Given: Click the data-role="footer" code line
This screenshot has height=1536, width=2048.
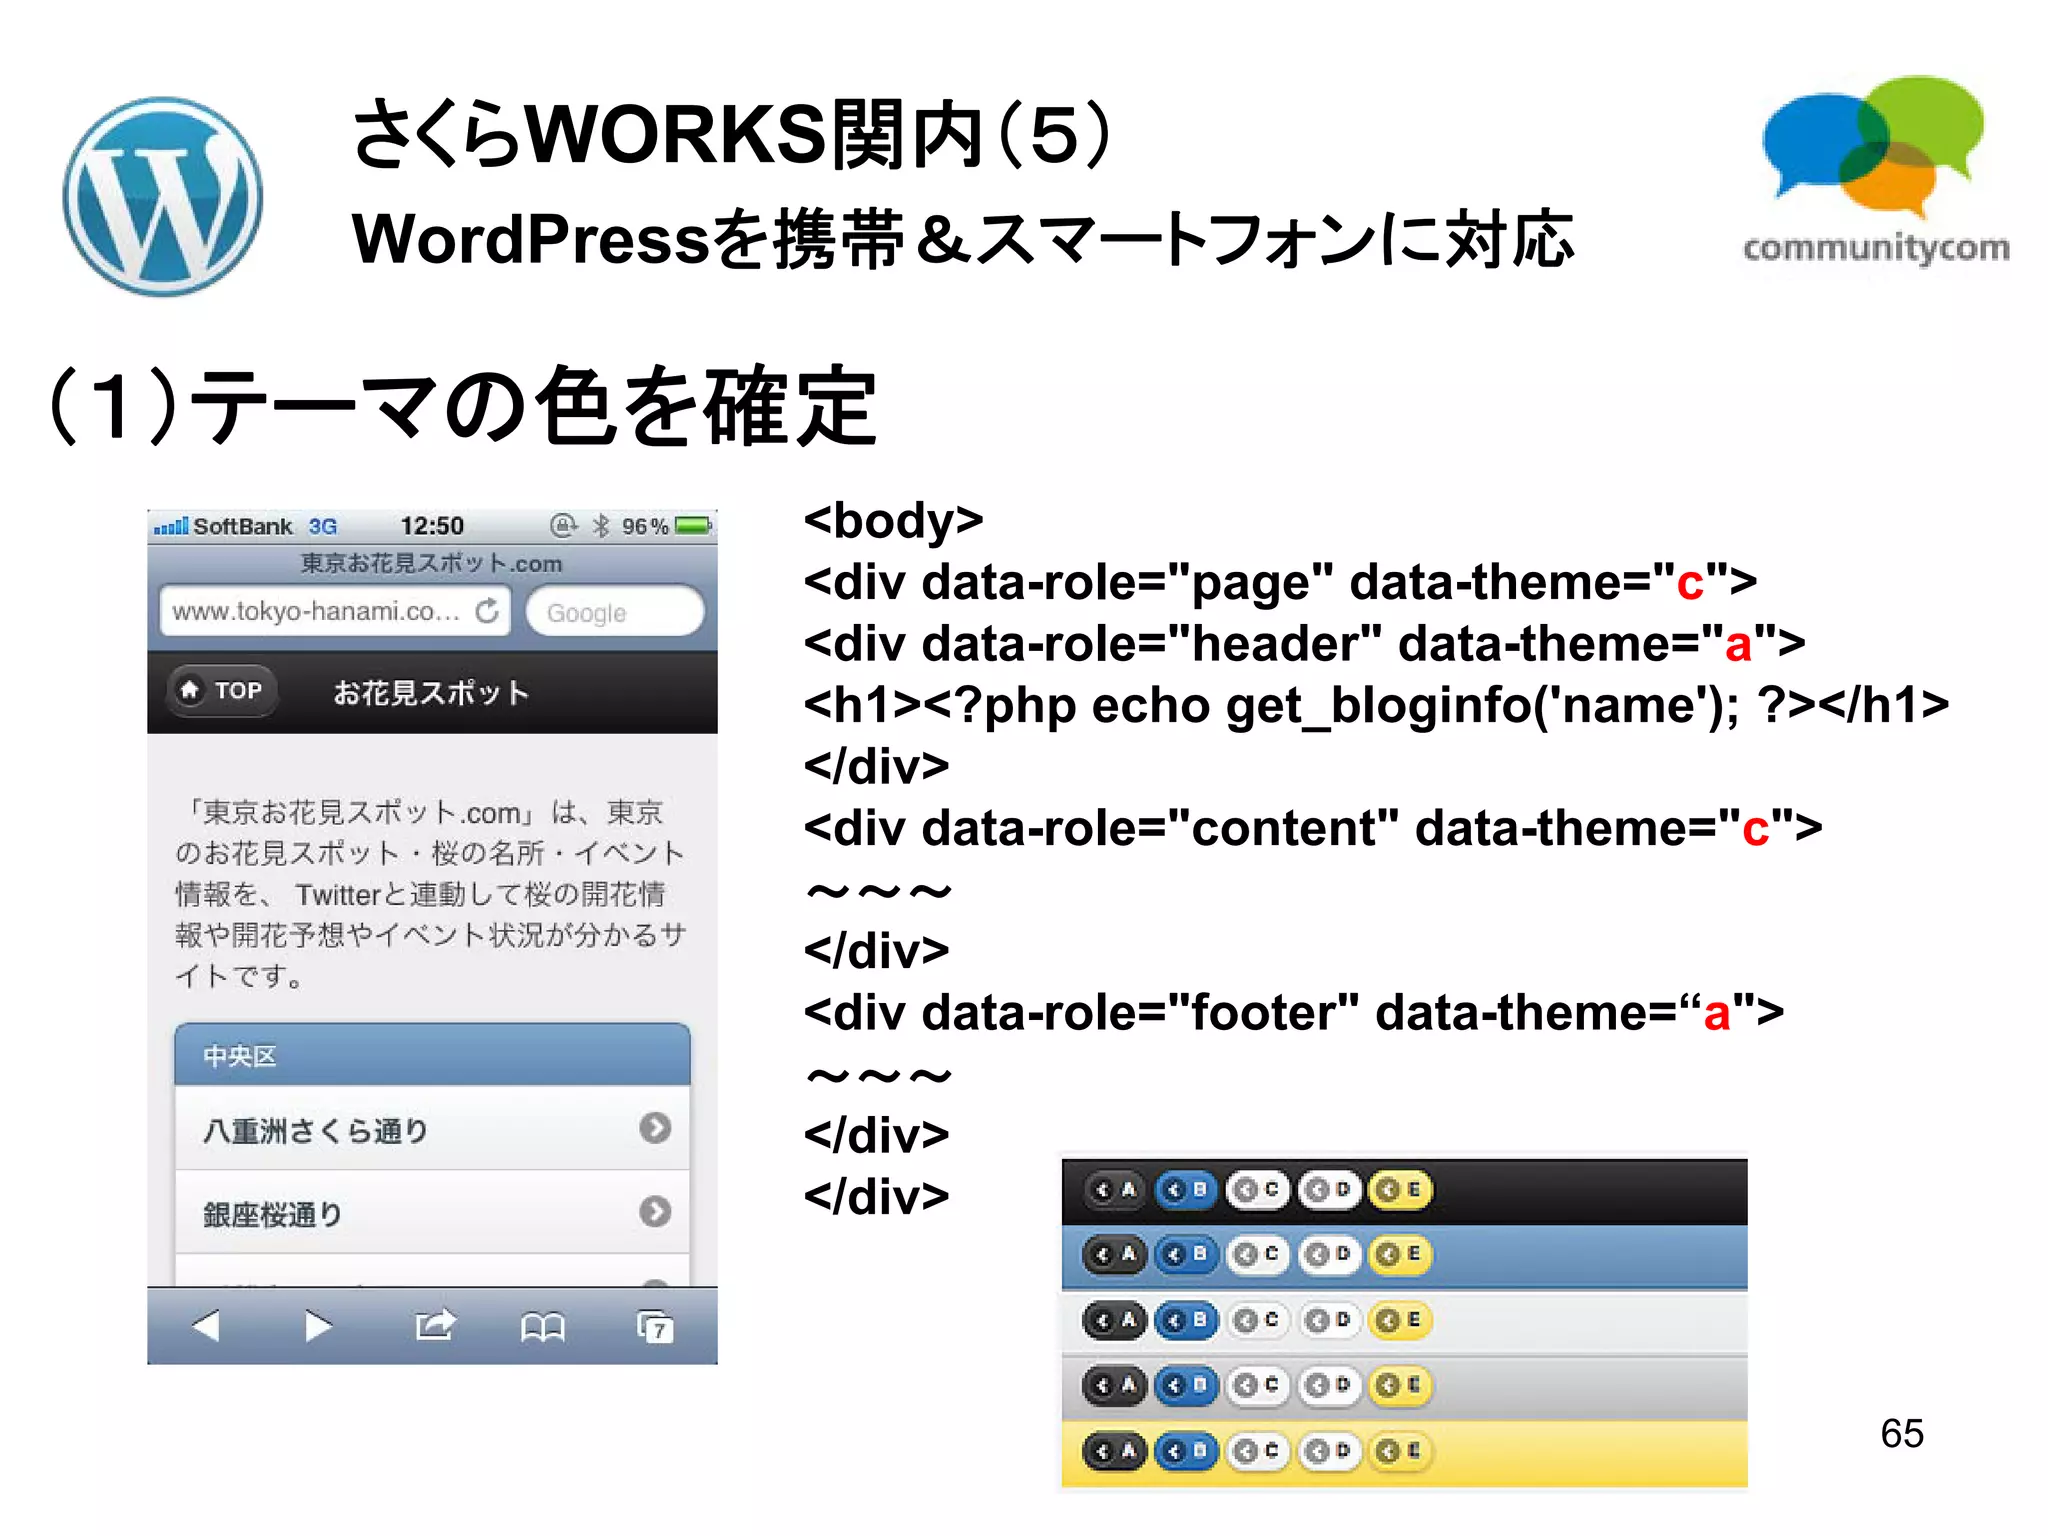Looking at the screenshot, I should [x=1294, y=1012].
